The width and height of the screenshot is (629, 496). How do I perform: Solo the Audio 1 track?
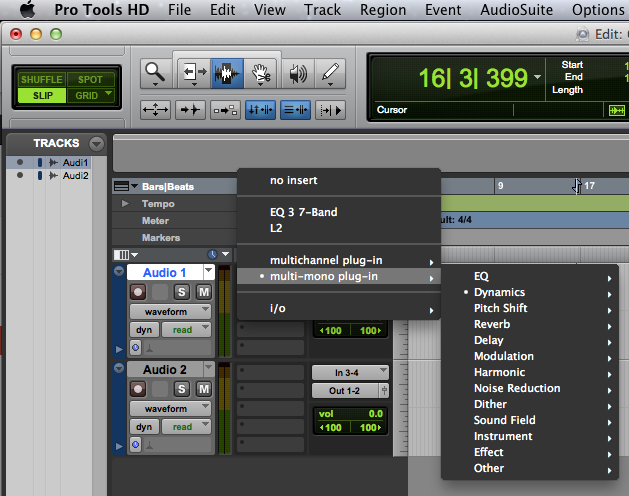[x=181, y=292]
